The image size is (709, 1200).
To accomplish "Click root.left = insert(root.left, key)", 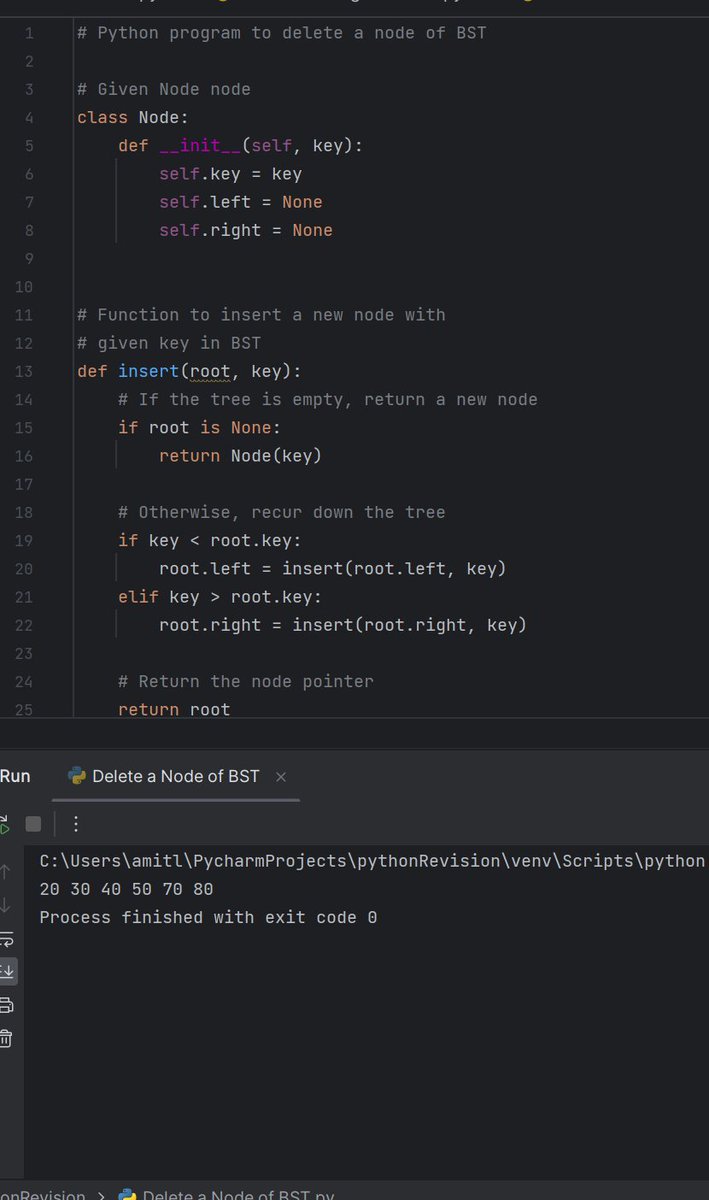I will [x=333, y=569].
